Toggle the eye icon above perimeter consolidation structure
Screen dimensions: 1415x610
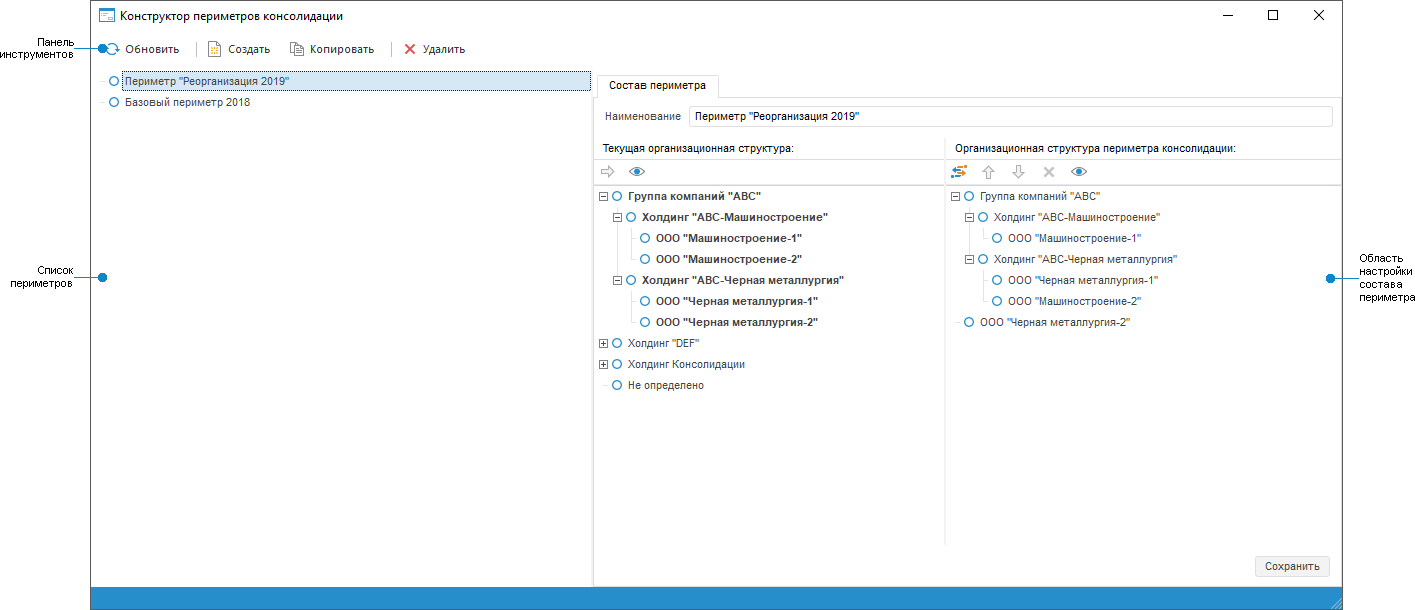tap(1079, 172)
